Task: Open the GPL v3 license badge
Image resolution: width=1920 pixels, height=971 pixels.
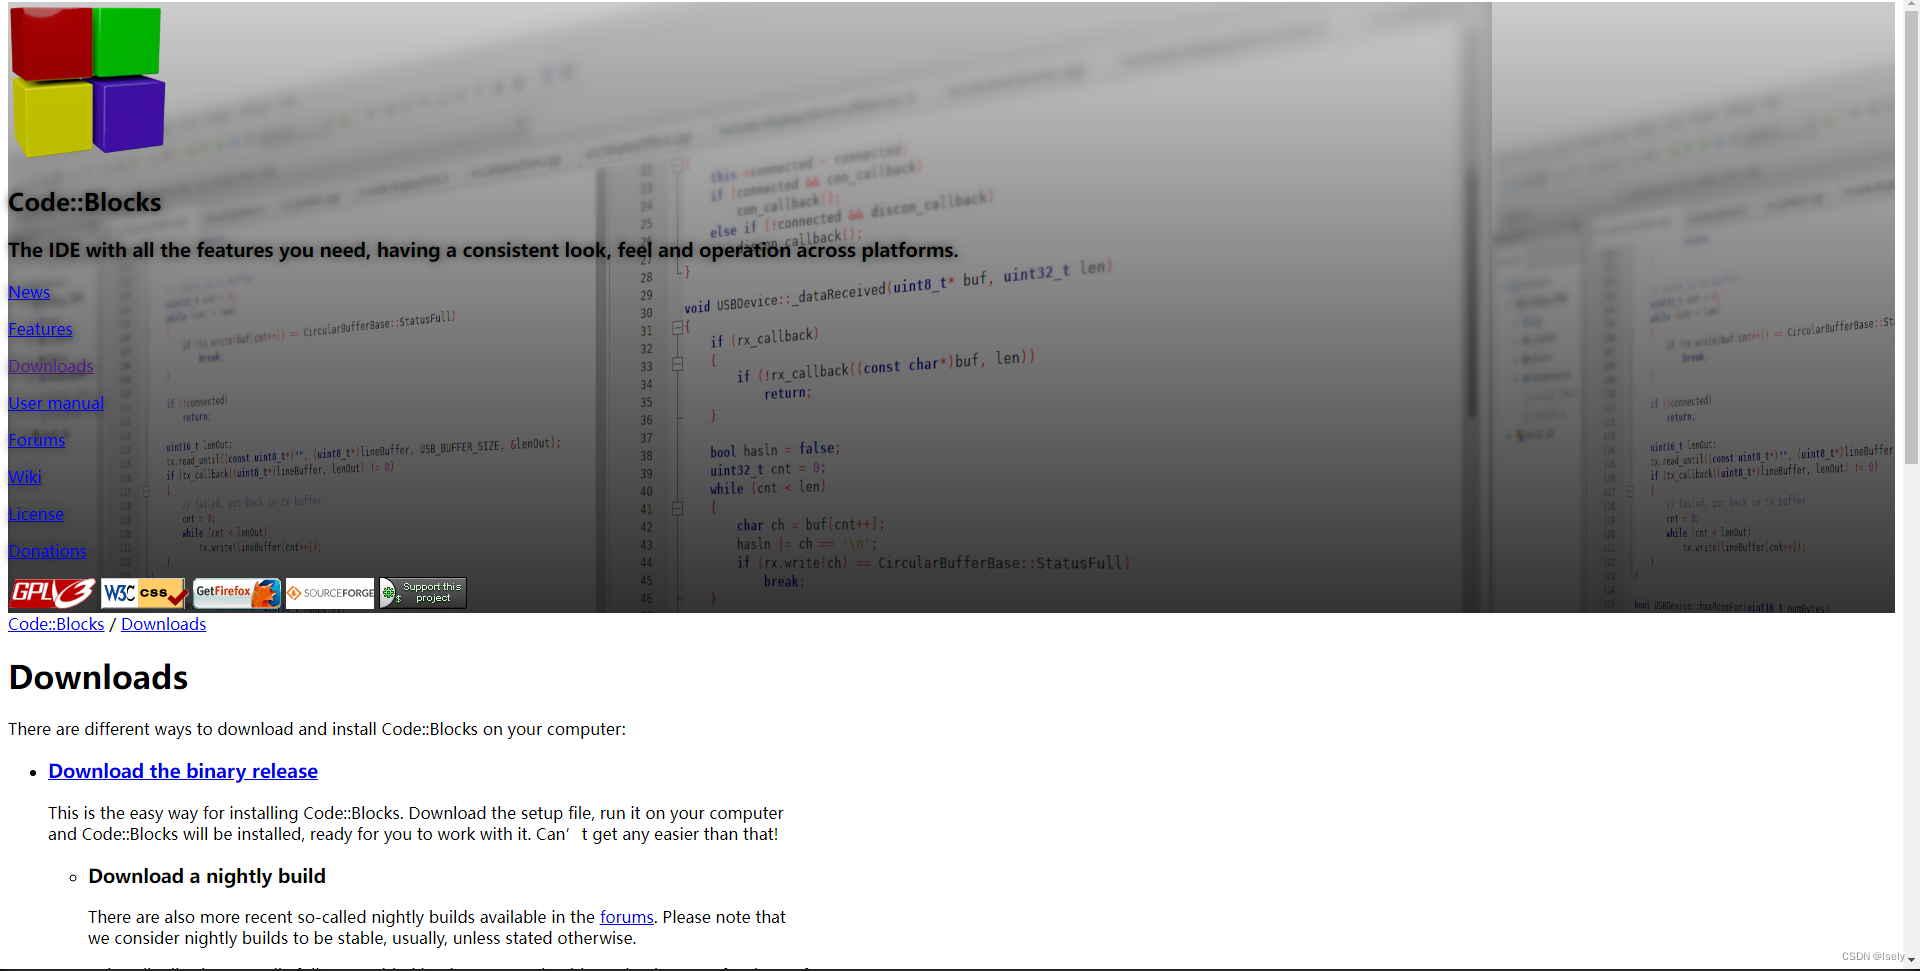Action: [x=53, y=593]
